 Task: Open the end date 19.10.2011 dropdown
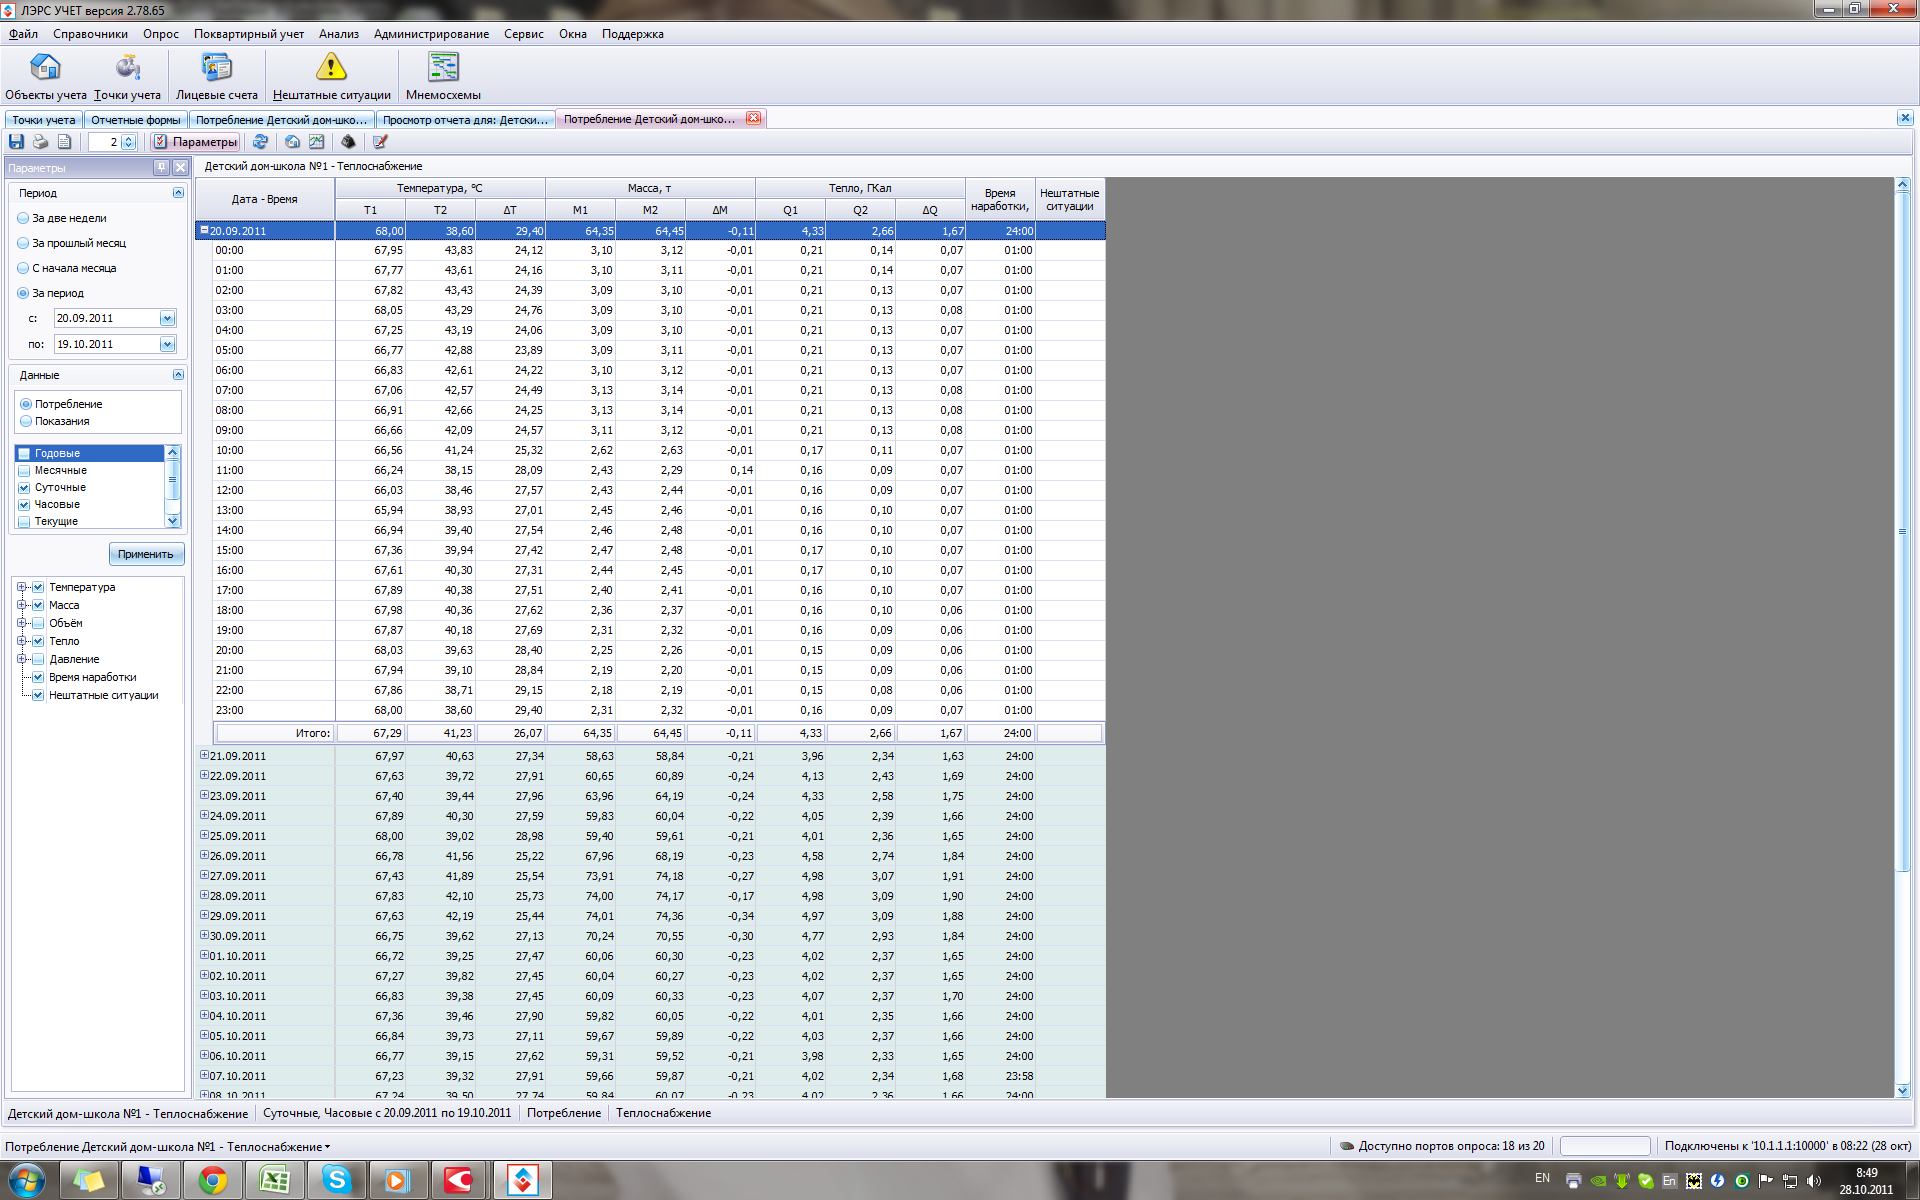167,344
